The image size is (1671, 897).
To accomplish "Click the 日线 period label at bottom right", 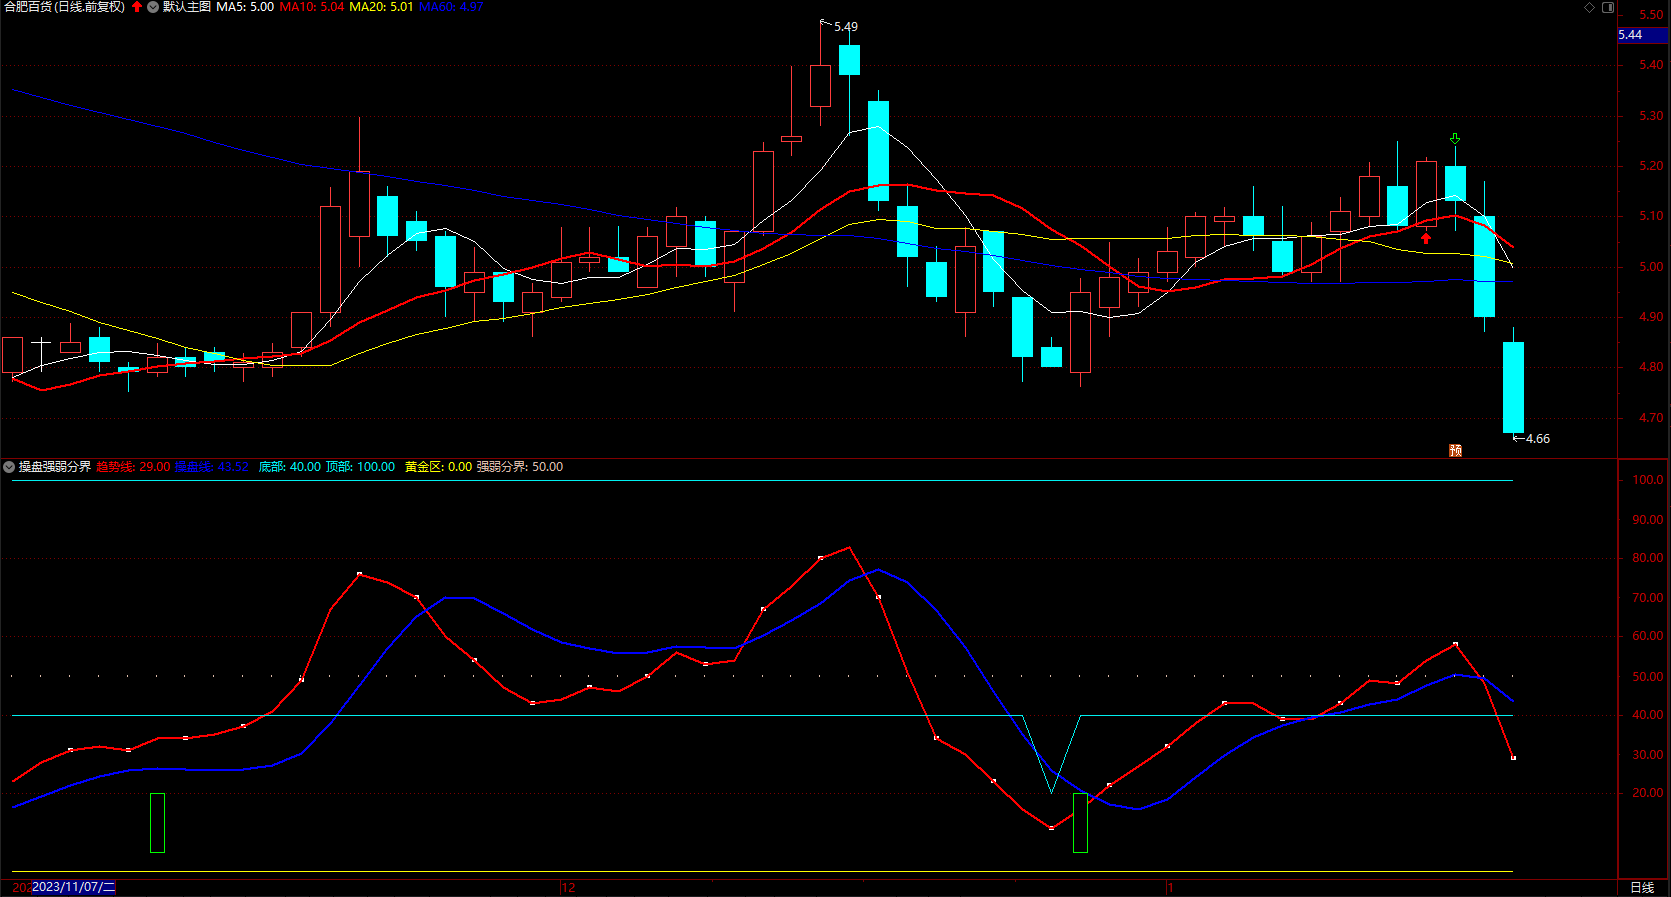I will coord(1642,887).
